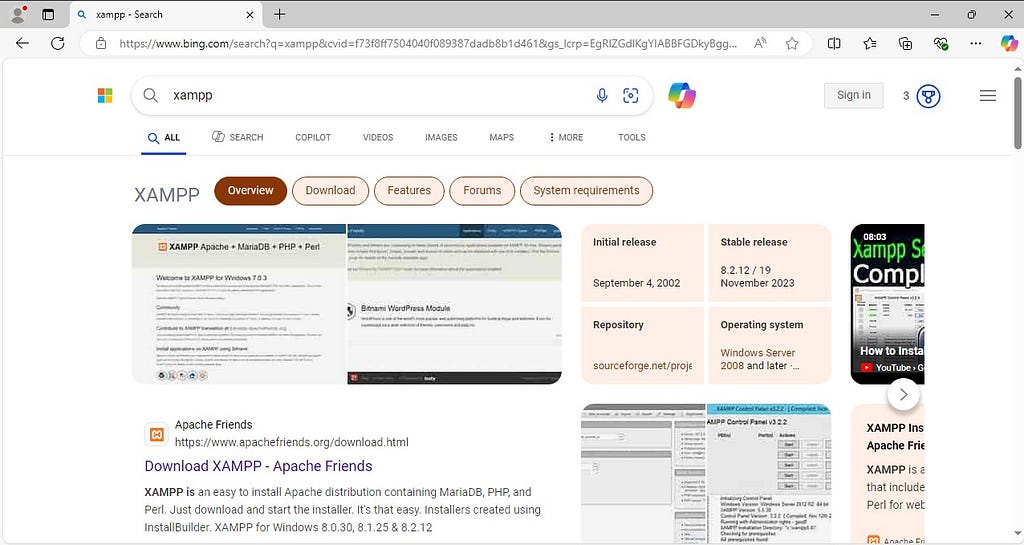Switch to the MAPS tab
The height and width of the screenshot is (545, 1024).
tap(502, 137)
